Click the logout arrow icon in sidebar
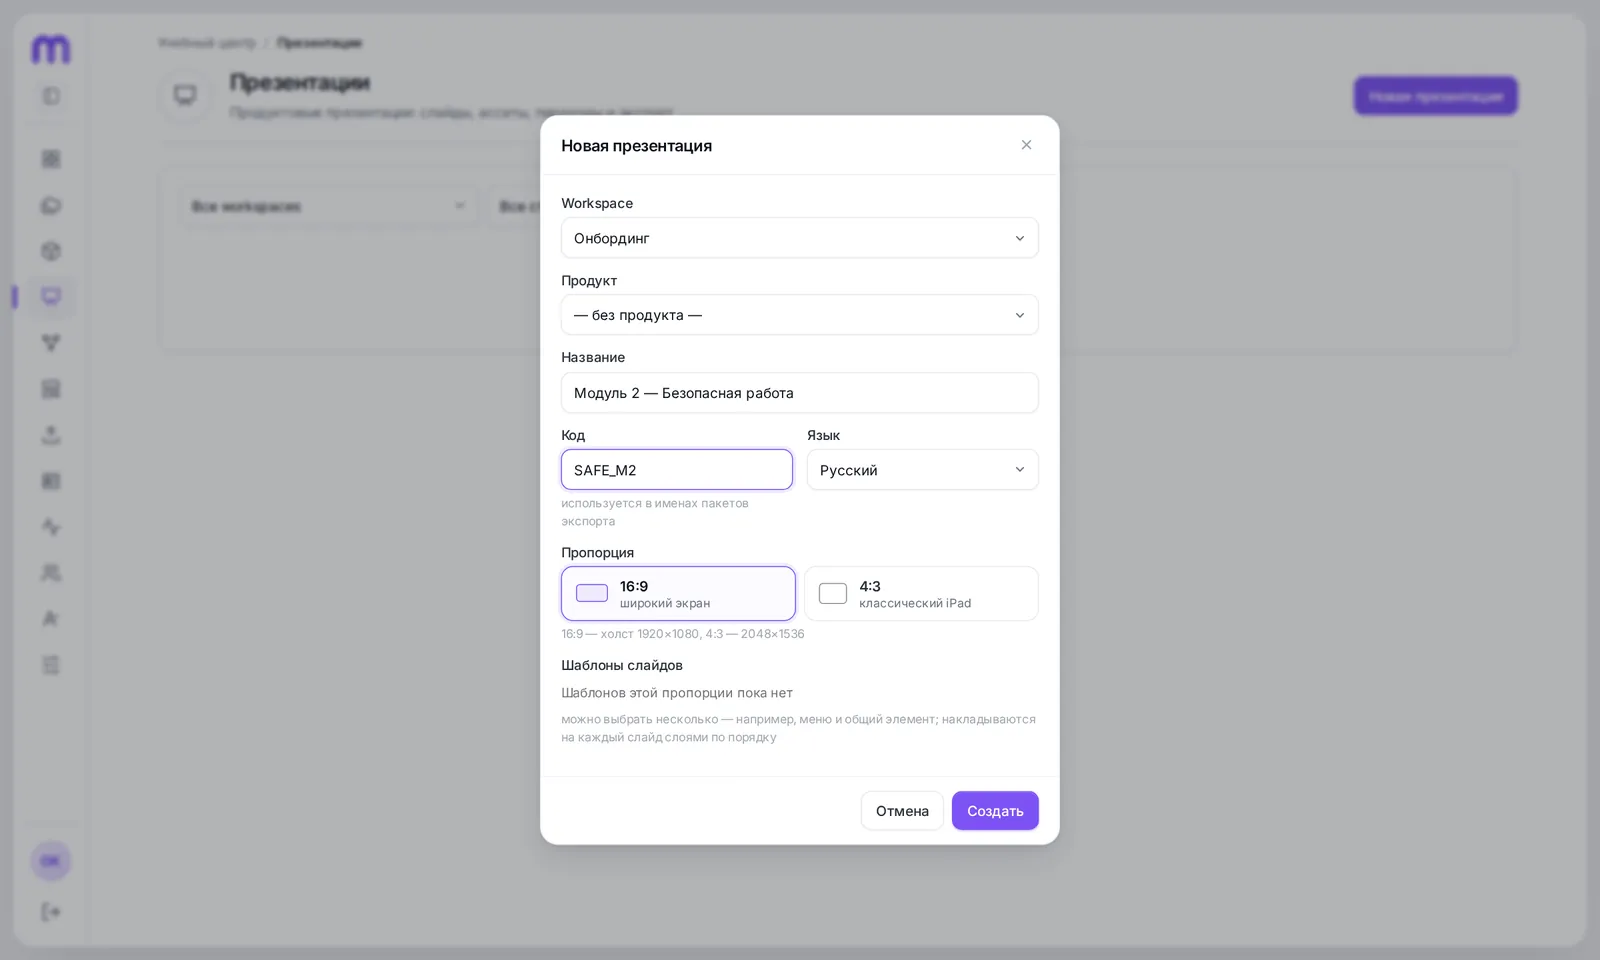 (51, 912)
